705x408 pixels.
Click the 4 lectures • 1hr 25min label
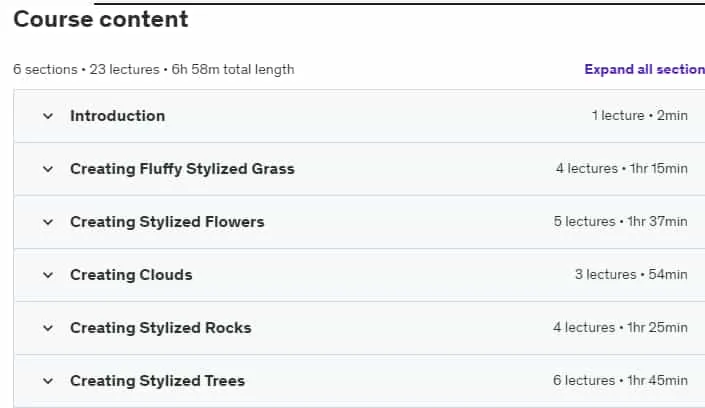pos(620,328)
